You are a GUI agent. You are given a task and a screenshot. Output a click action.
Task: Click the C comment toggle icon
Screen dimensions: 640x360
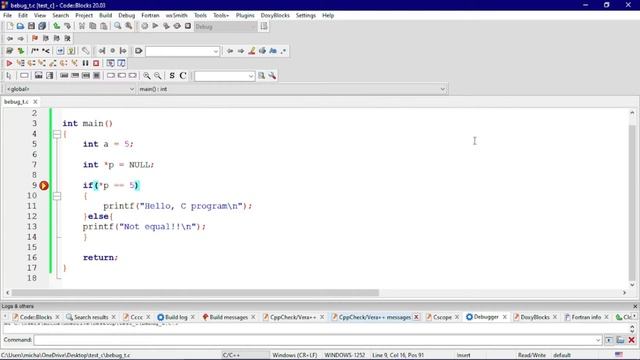pos(183,76)
